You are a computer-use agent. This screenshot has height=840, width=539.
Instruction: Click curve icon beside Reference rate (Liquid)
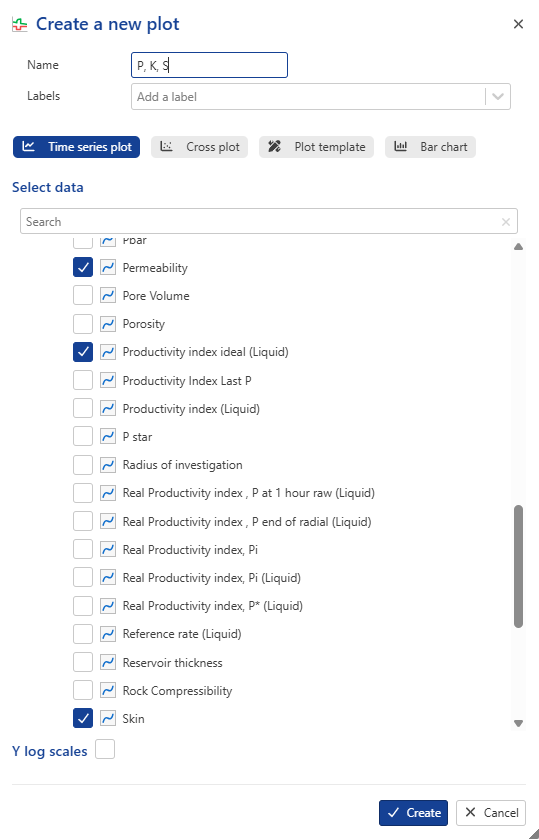click(x=108, y=634)
